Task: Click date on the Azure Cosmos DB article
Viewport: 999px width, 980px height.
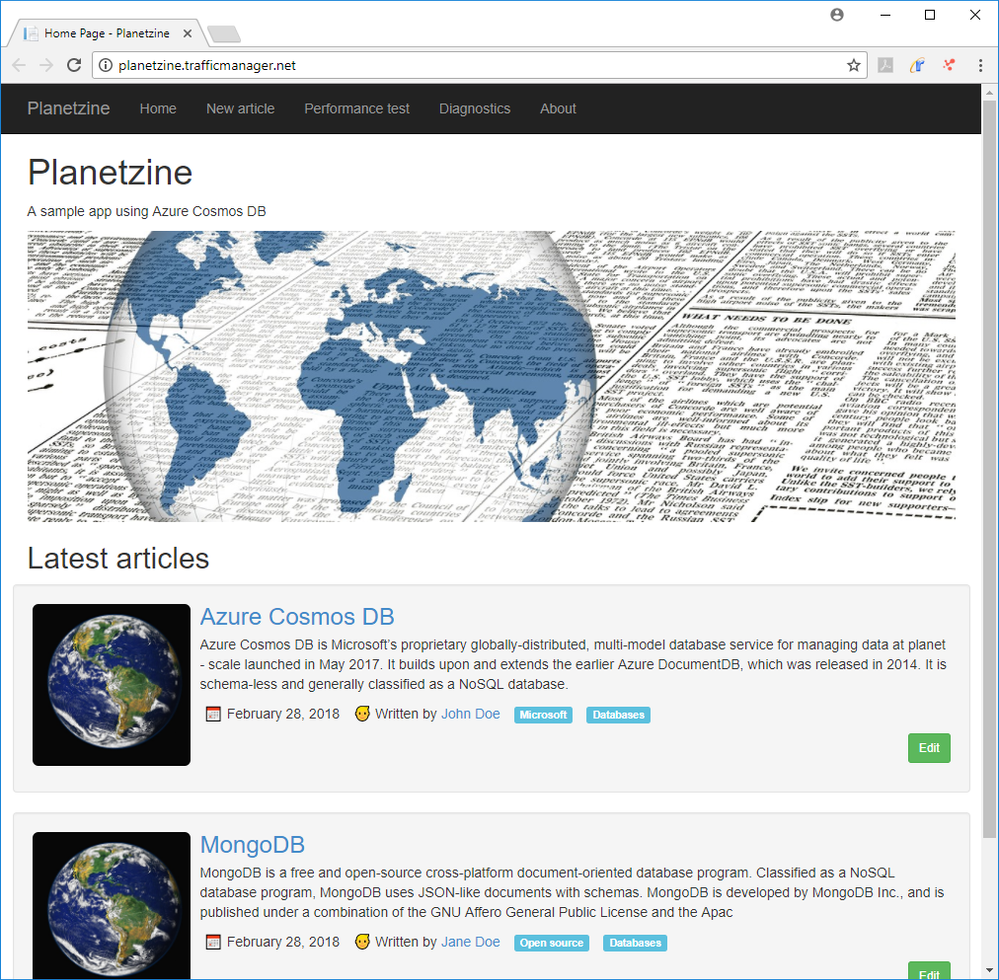Action: point(283,714)
